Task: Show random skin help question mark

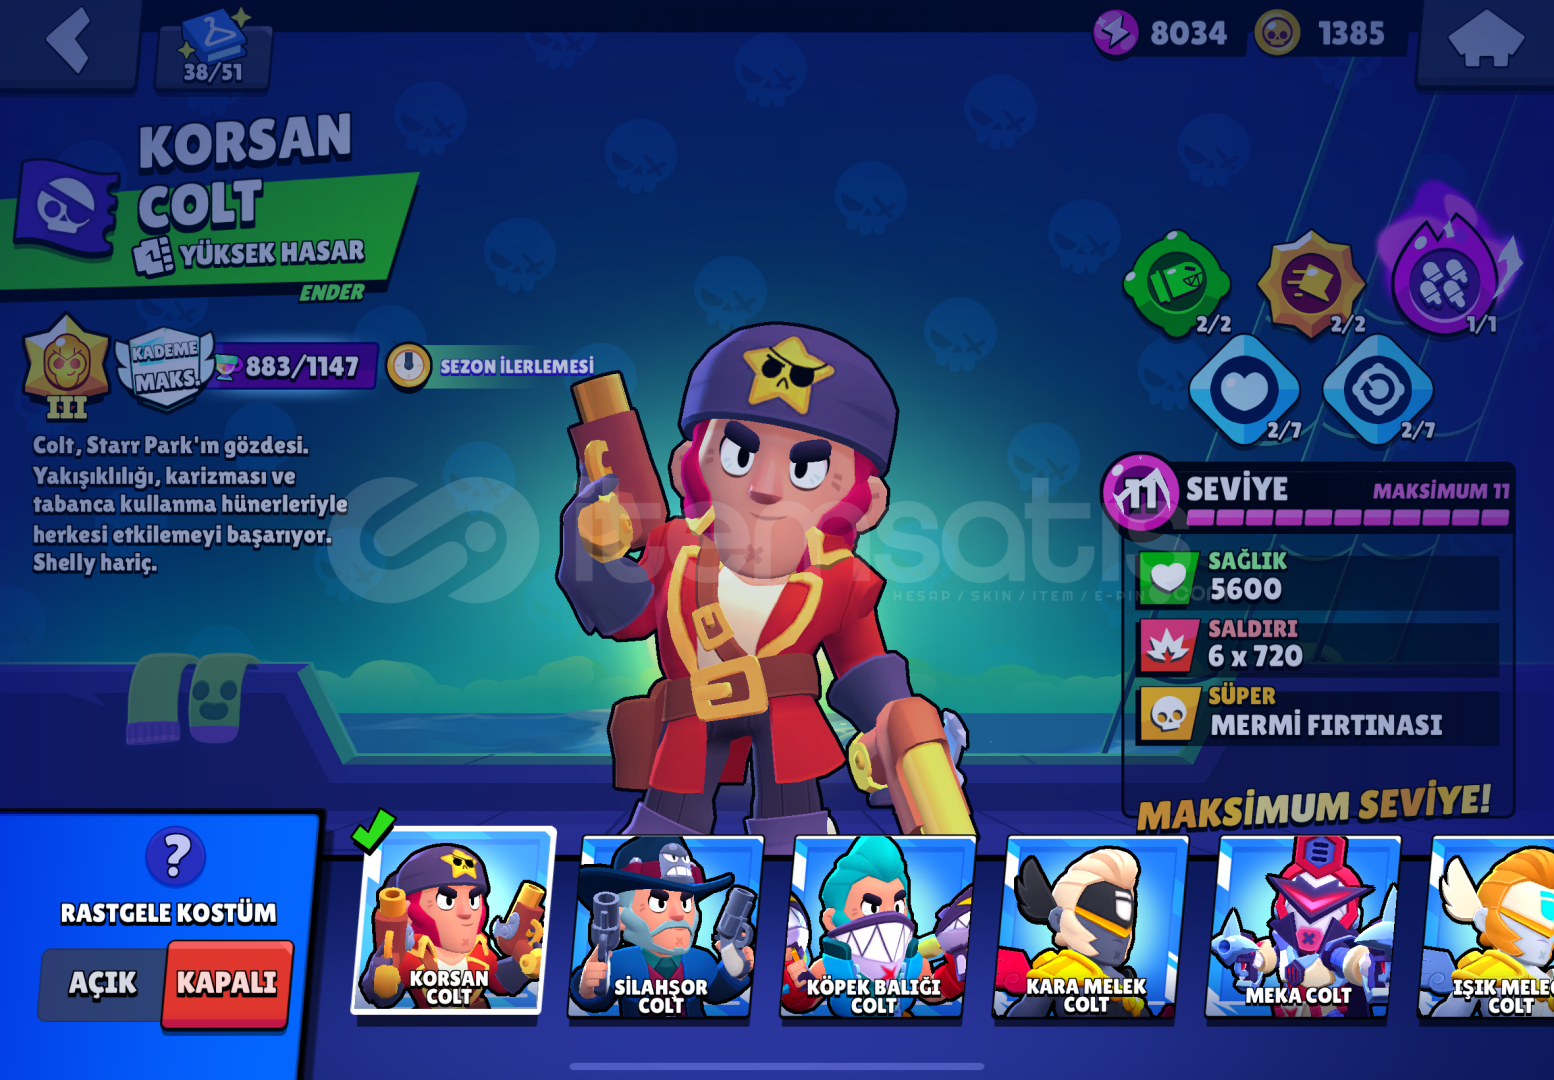Action: (175, 857)
